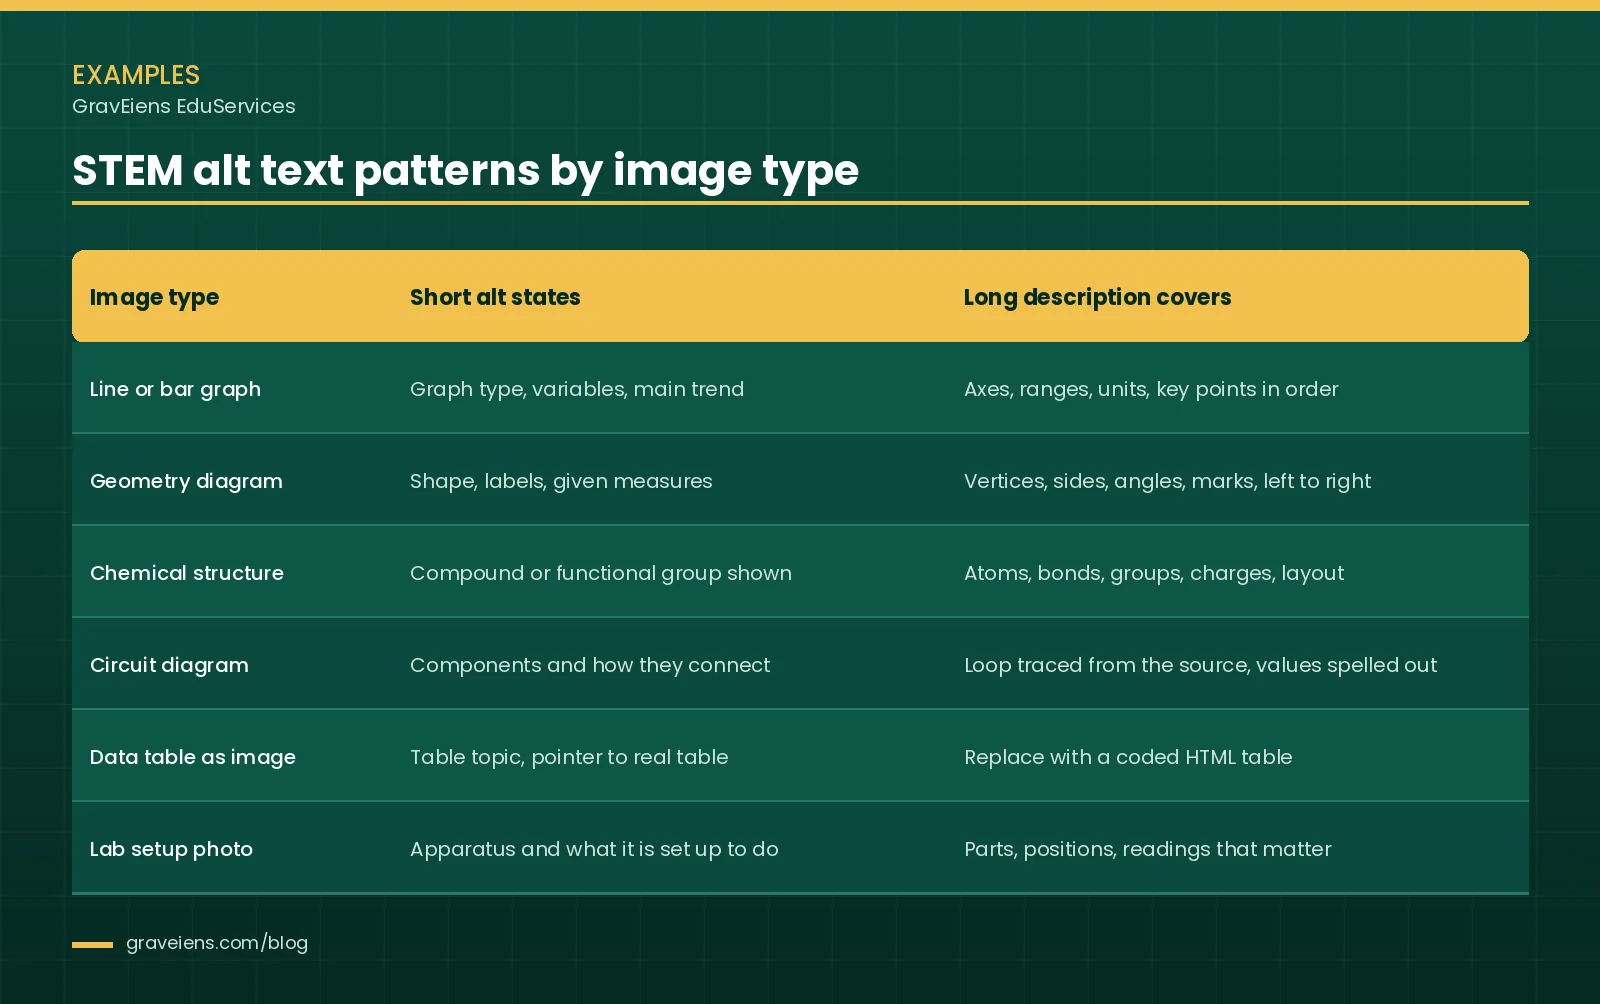Select the 'Data table as image' row label
The width and height of the screenshot is (1600, 1004).
[x=193, y=757]
